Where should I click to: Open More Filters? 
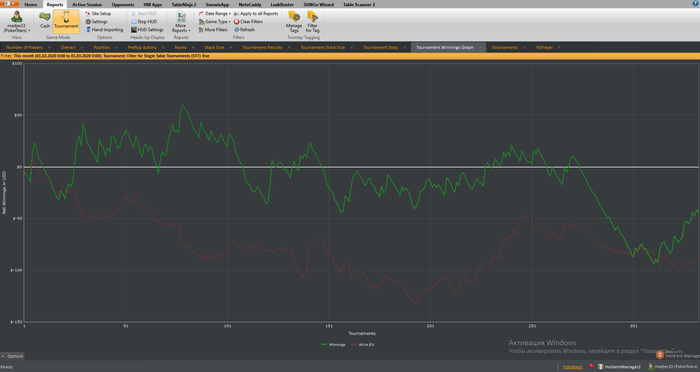pyautogui.click(x=213, y=29)
